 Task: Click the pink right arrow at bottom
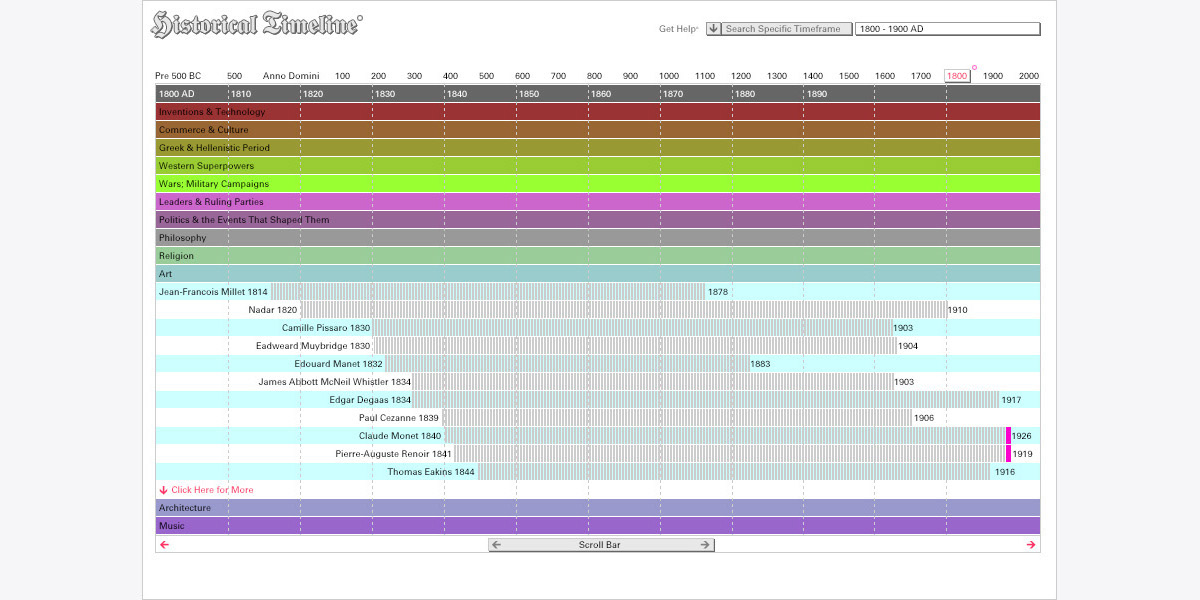(x=1031, y=545)
